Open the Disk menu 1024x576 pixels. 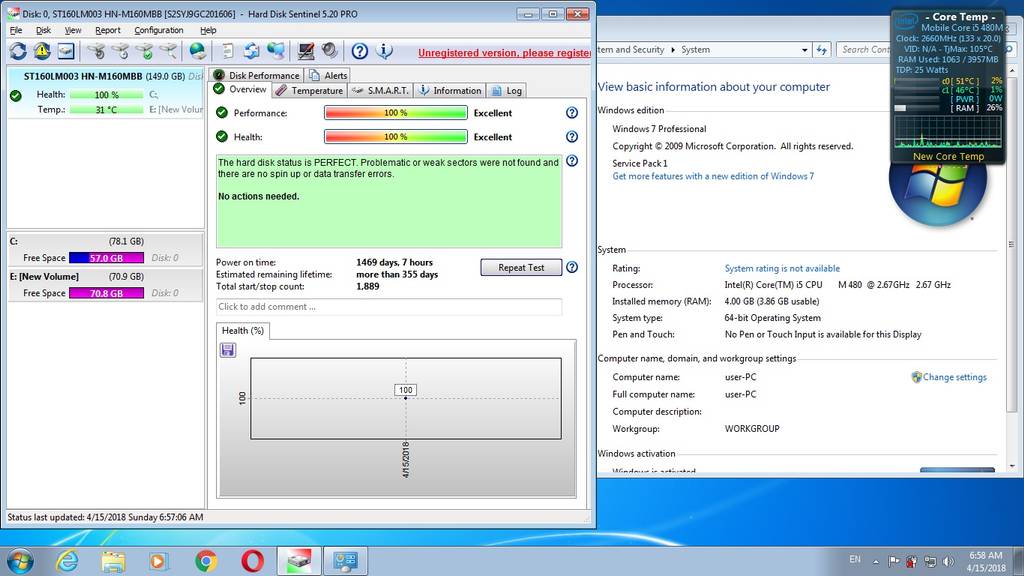pyautogui.click(x=43, y=30)
